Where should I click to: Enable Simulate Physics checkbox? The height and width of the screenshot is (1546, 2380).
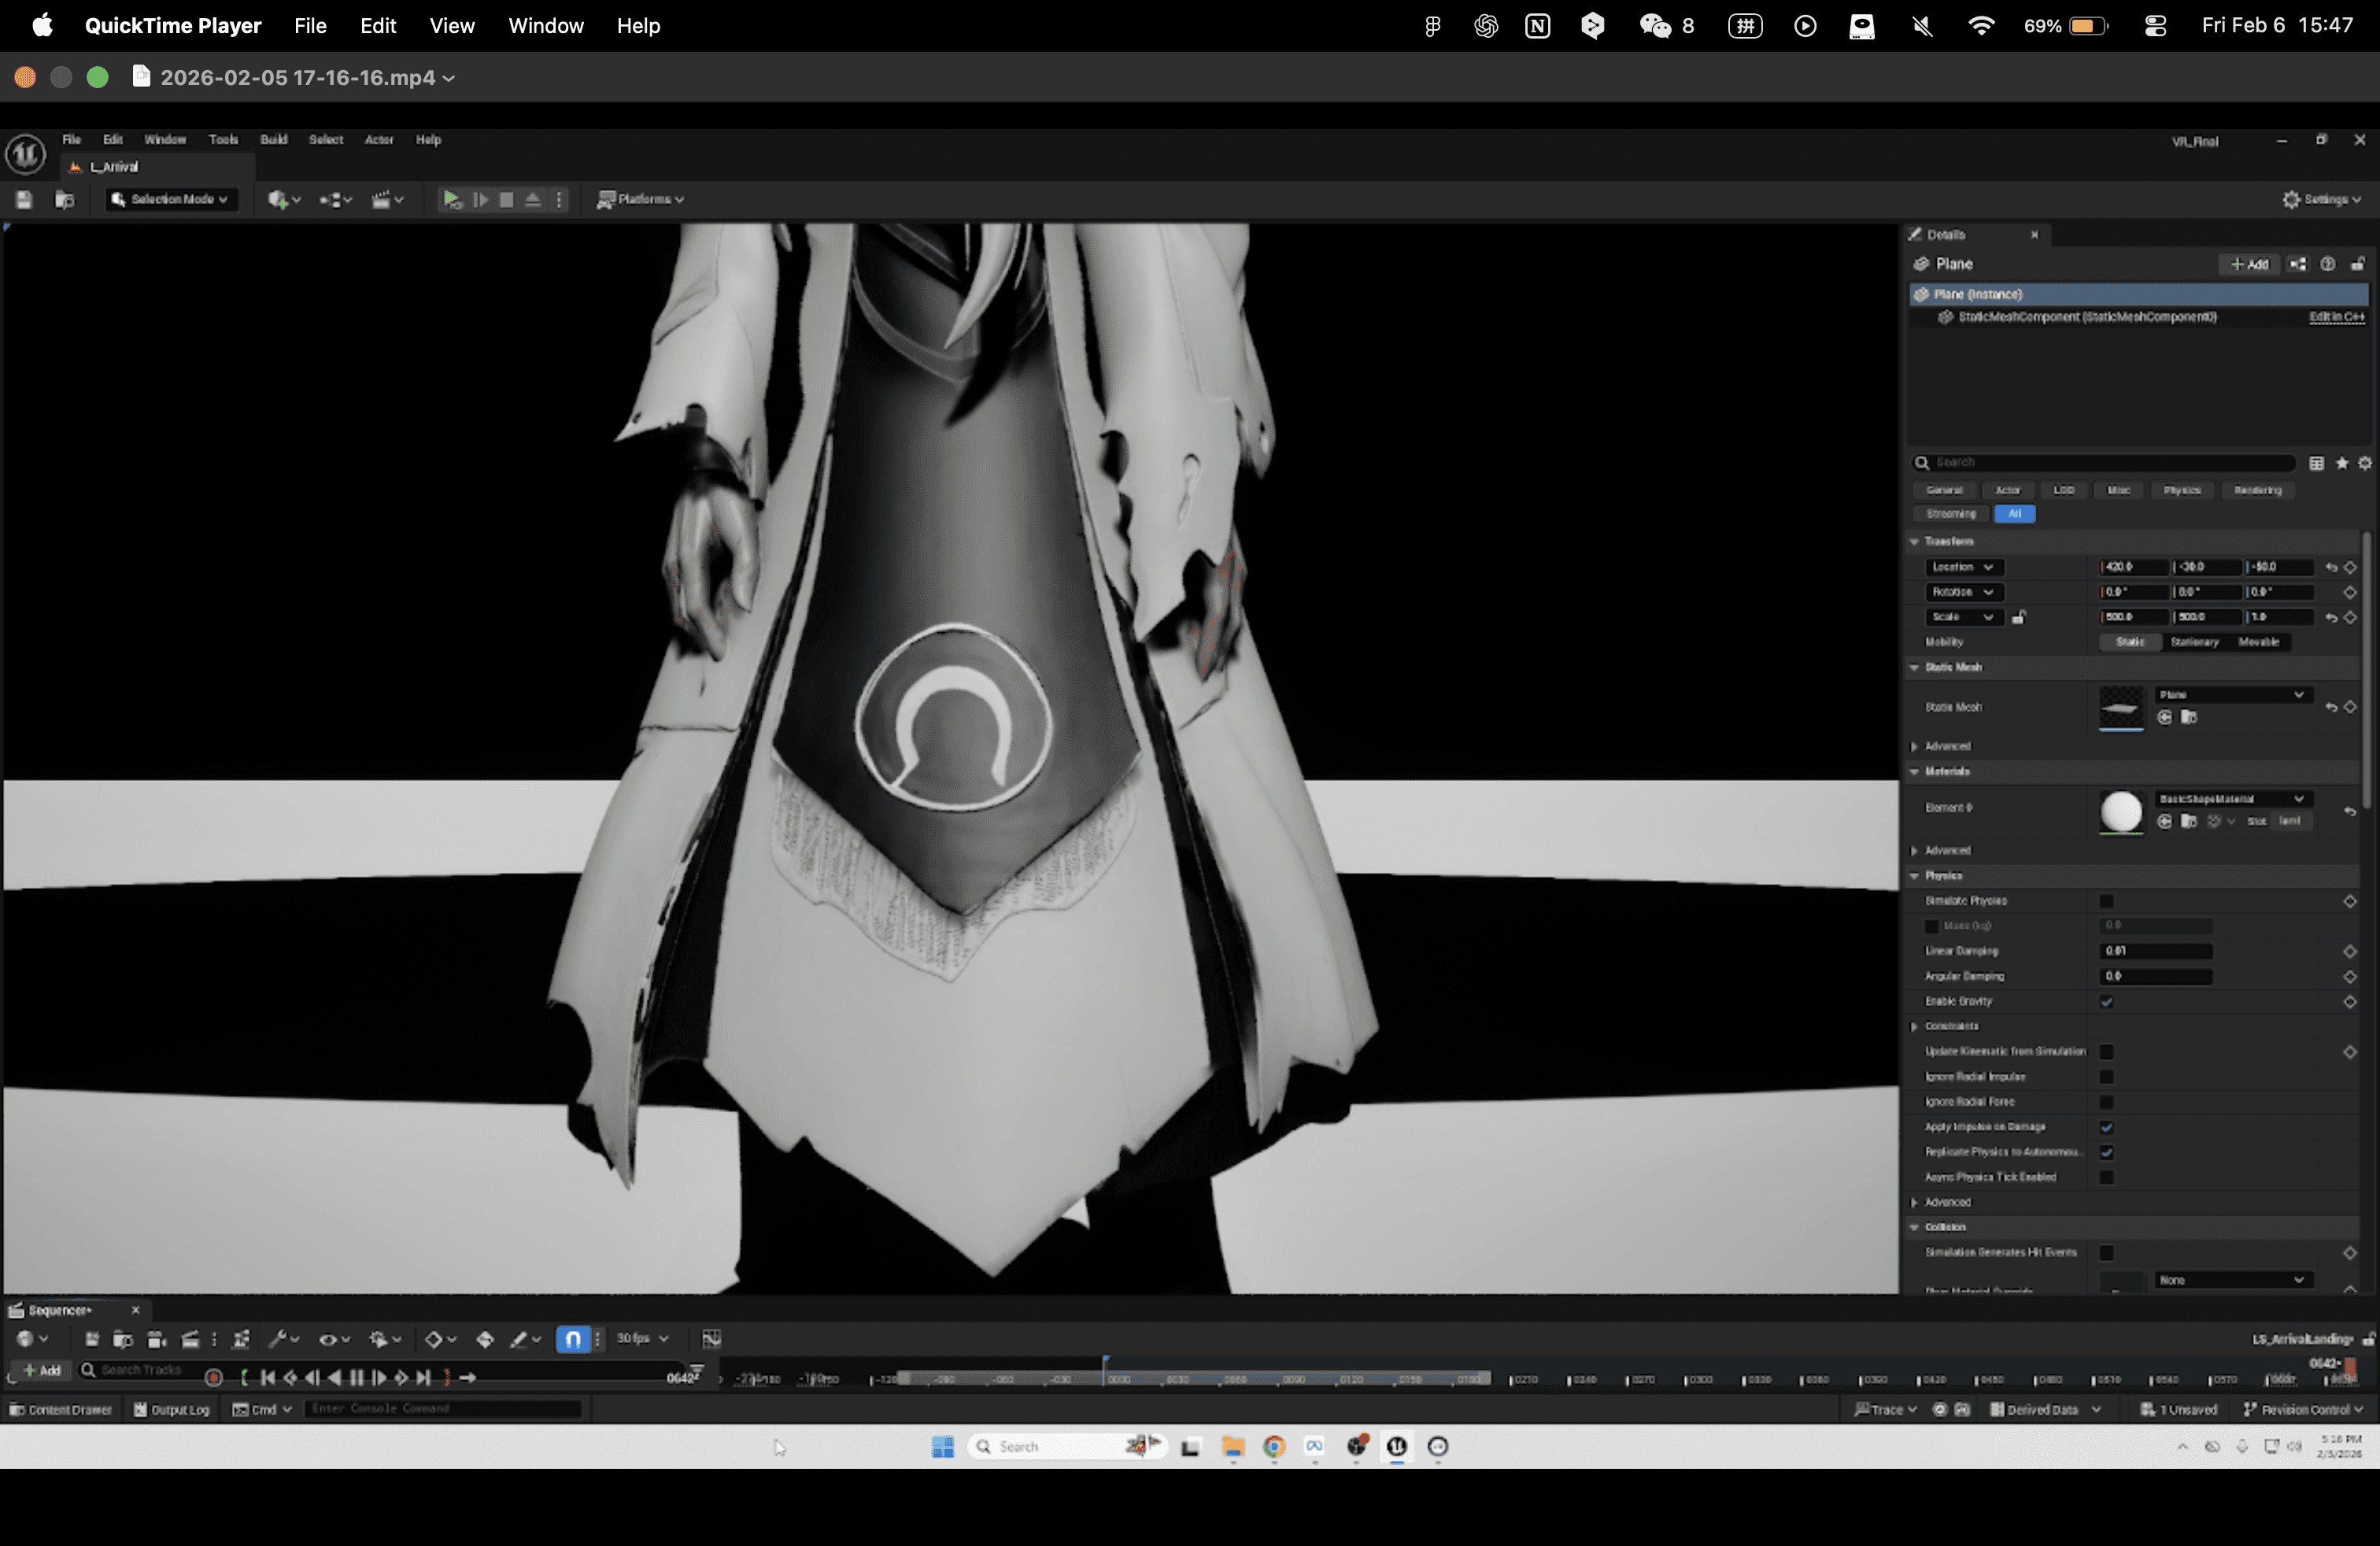pyautogui.click(x=2106, y=901)
